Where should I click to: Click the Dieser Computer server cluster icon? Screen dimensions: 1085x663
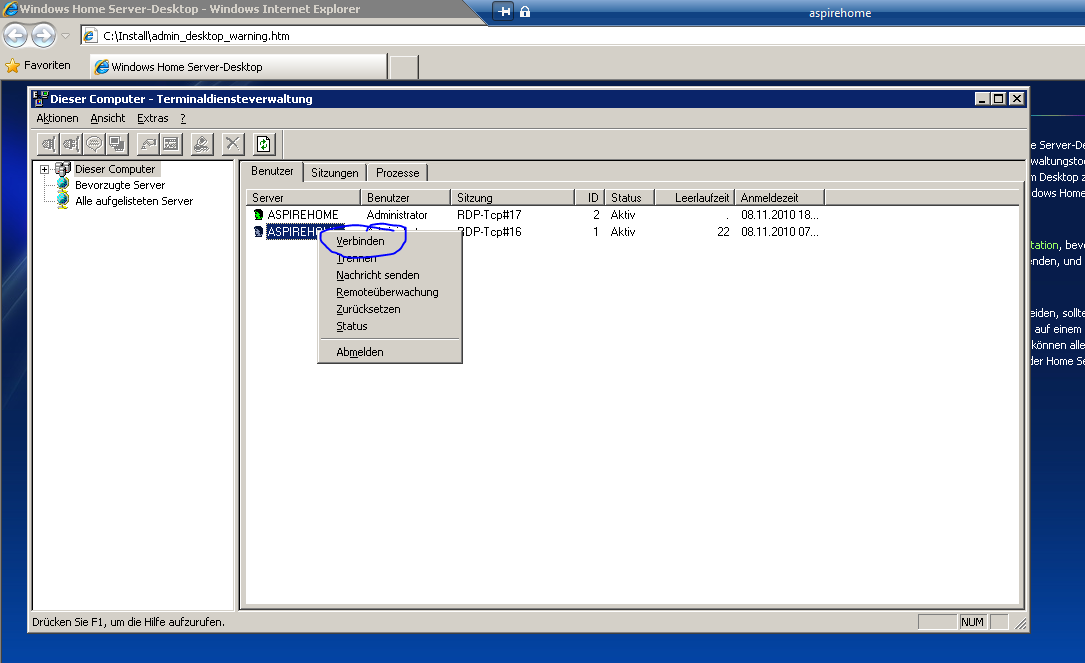pos(63,169)
